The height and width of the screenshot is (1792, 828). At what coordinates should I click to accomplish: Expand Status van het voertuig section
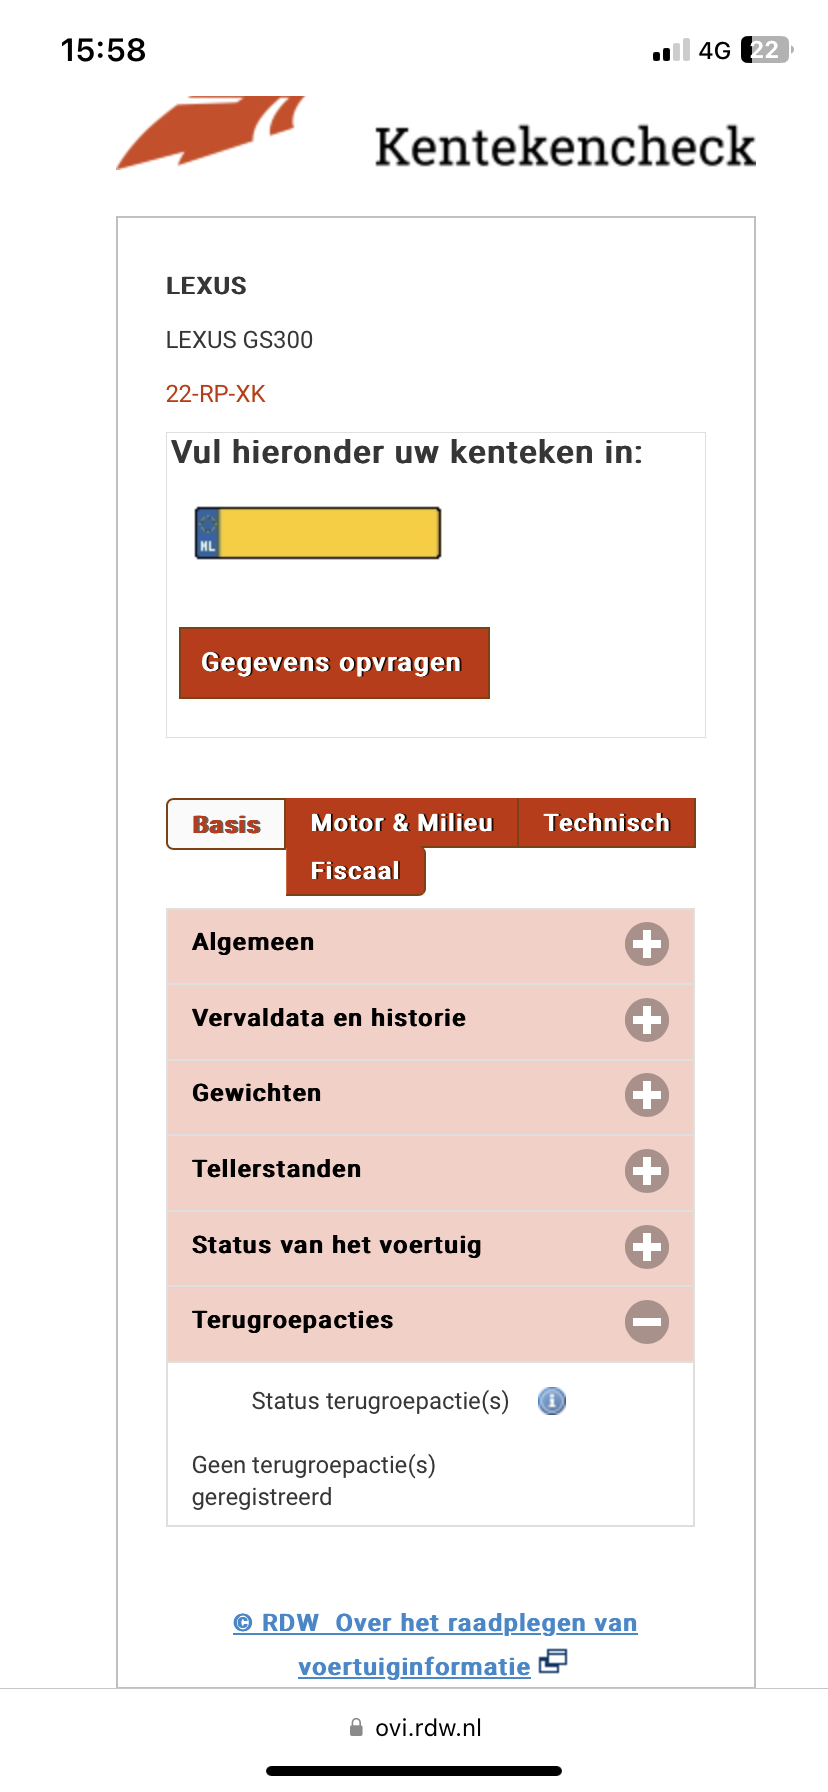pyautogui.click(x=646, y=1247)
